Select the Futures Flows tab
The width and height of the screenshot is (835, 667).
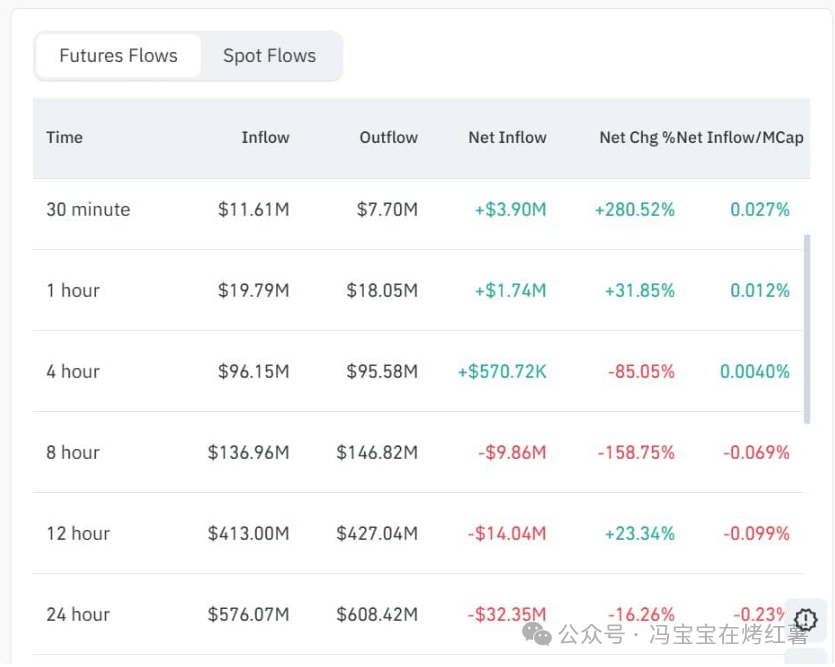pyautogui.click(x=118, y=56)
